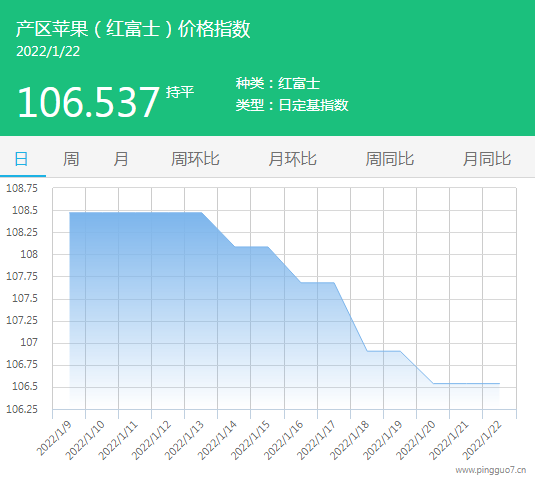Click the www.pingguo7.cn watermark link

pyautogui.click(x=491, y=470)
